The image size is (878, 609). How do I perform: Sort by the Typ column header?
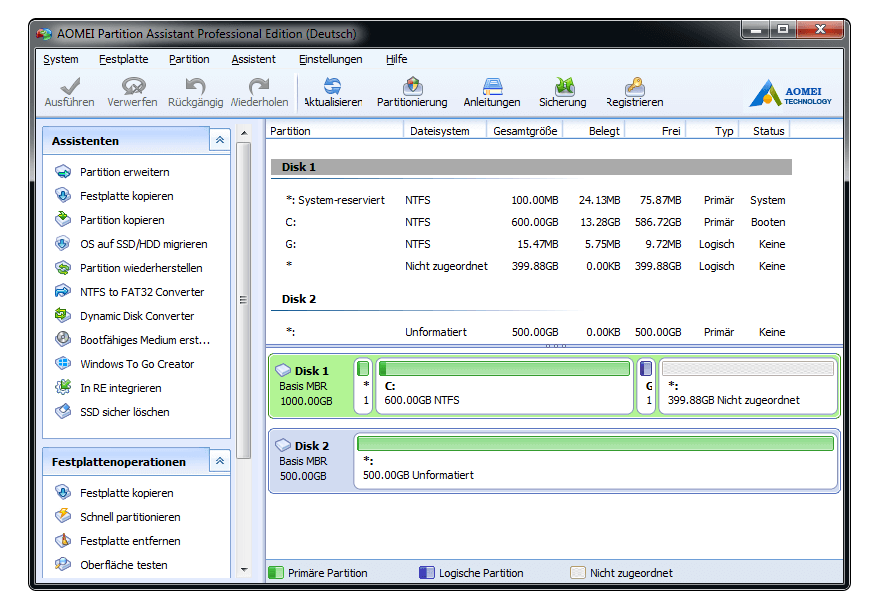click(713, 130)
